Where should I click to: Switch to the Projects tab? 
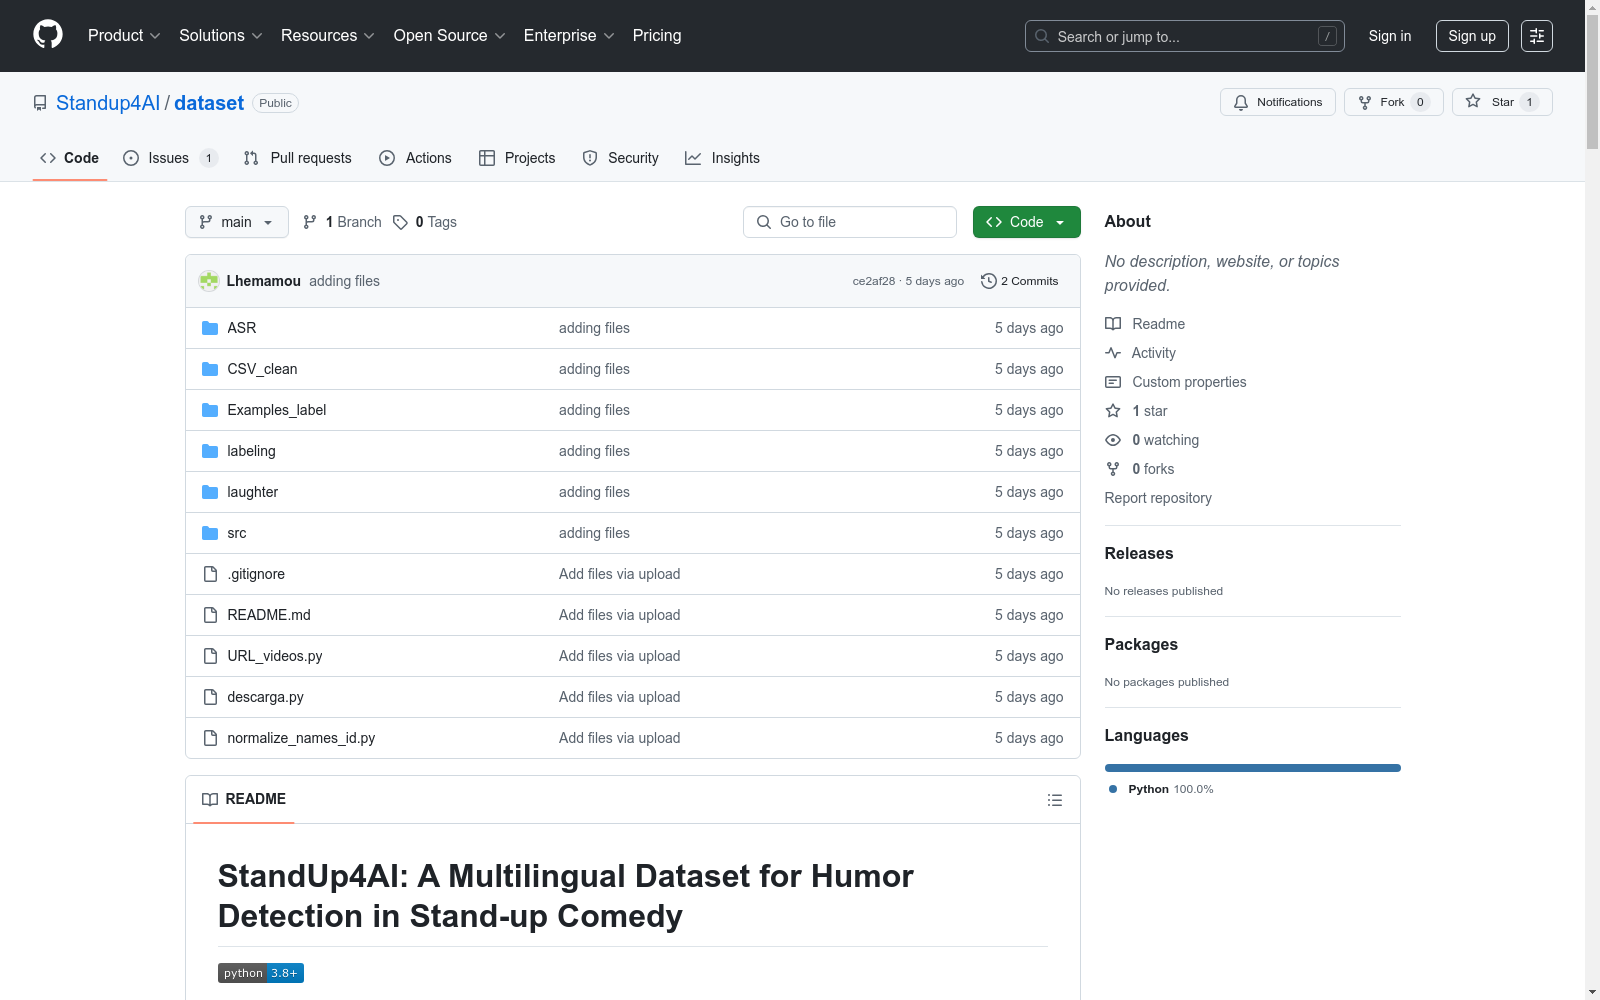point(517,158)
